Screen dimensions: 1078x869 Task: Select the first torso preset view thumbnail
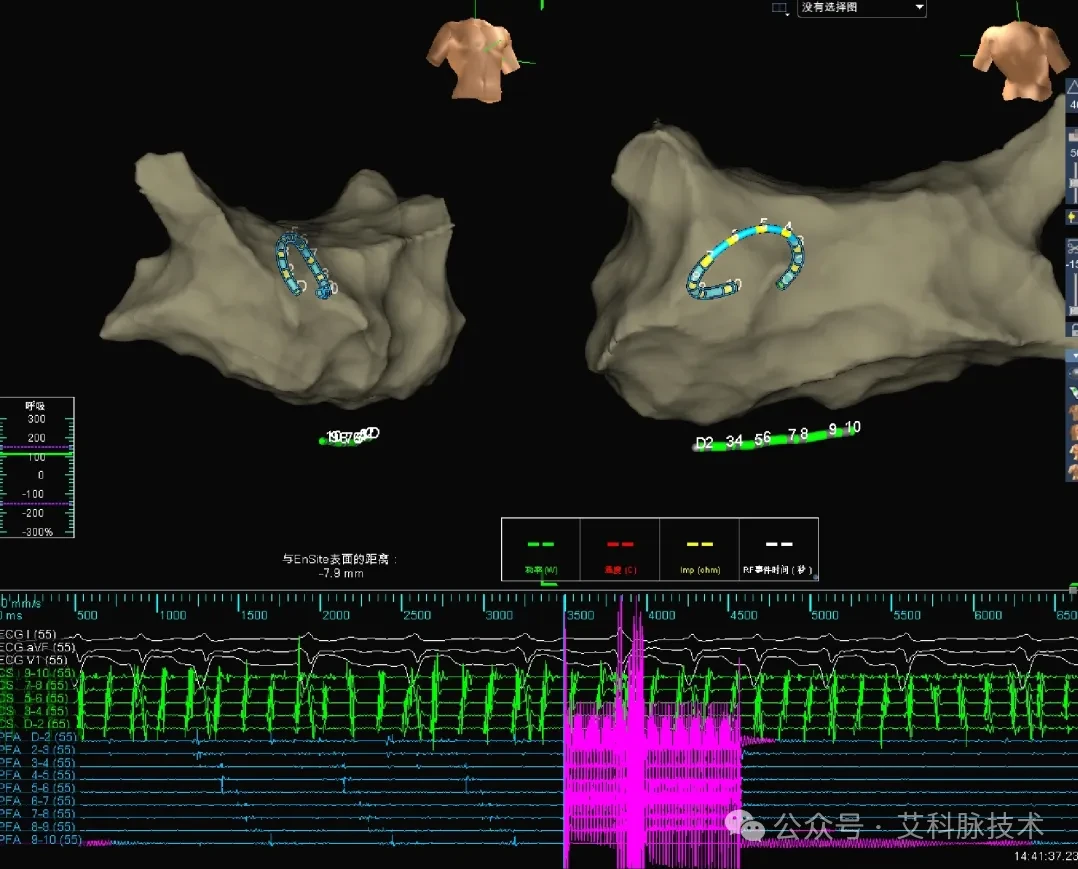coord(1073,413)
